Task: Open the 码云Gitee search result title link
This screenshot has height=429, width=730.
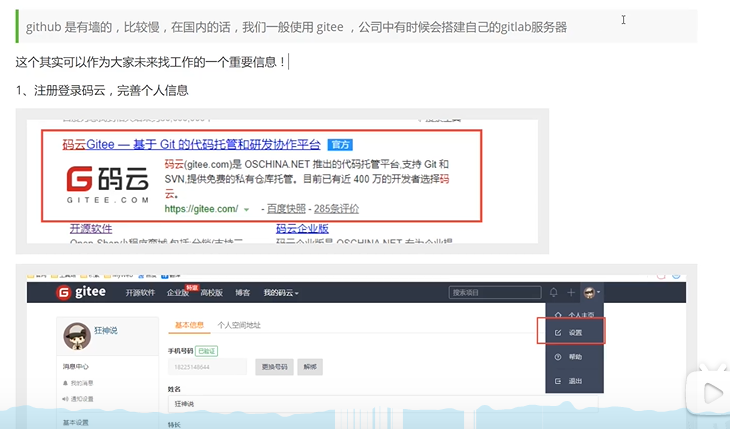Action: pyautogui.click(x=191, y=144)
